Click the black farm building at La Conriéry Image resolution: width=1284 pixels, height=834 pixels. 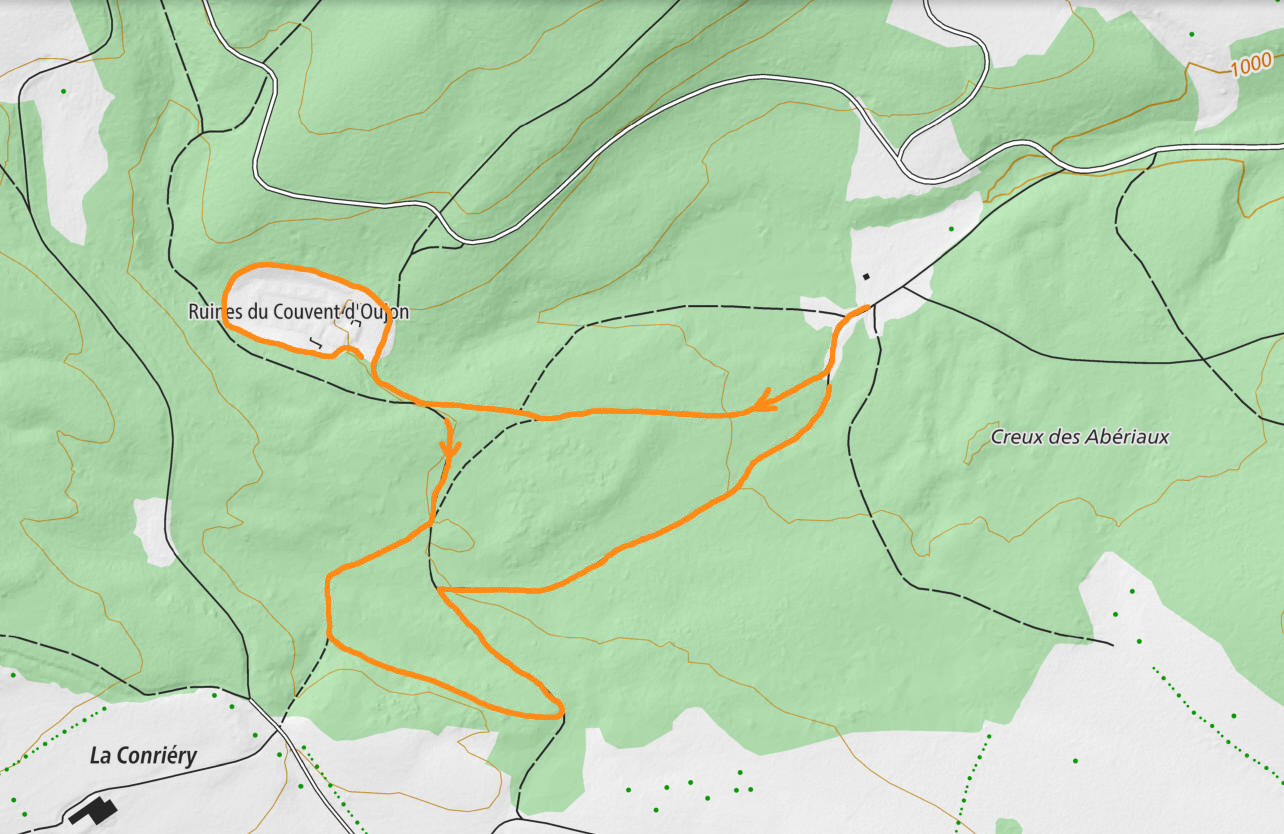click(93, 810)
